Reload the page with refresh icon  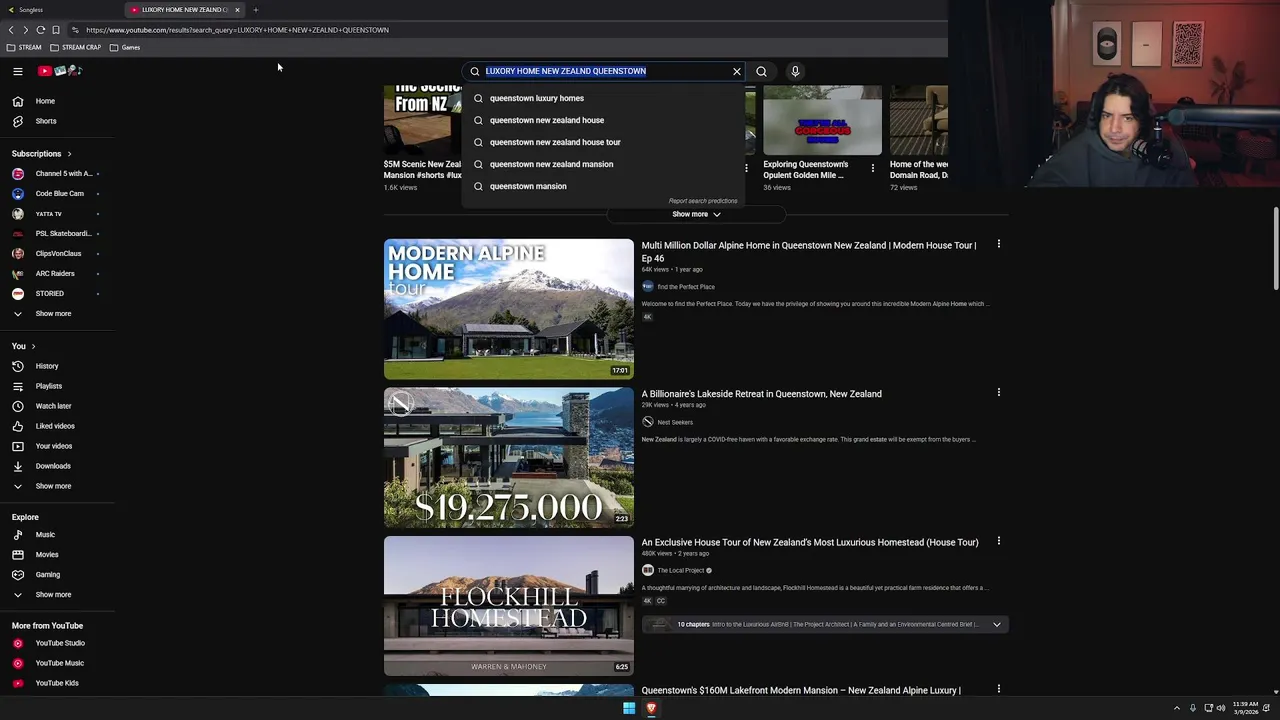40,30
